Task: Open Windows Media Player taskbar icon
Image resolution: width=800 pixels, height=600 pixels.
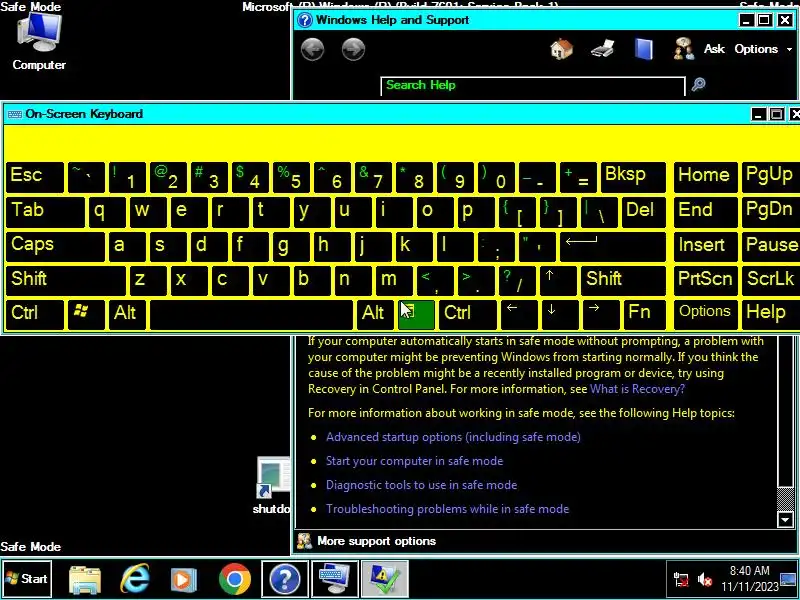Action: coord(183,580)
